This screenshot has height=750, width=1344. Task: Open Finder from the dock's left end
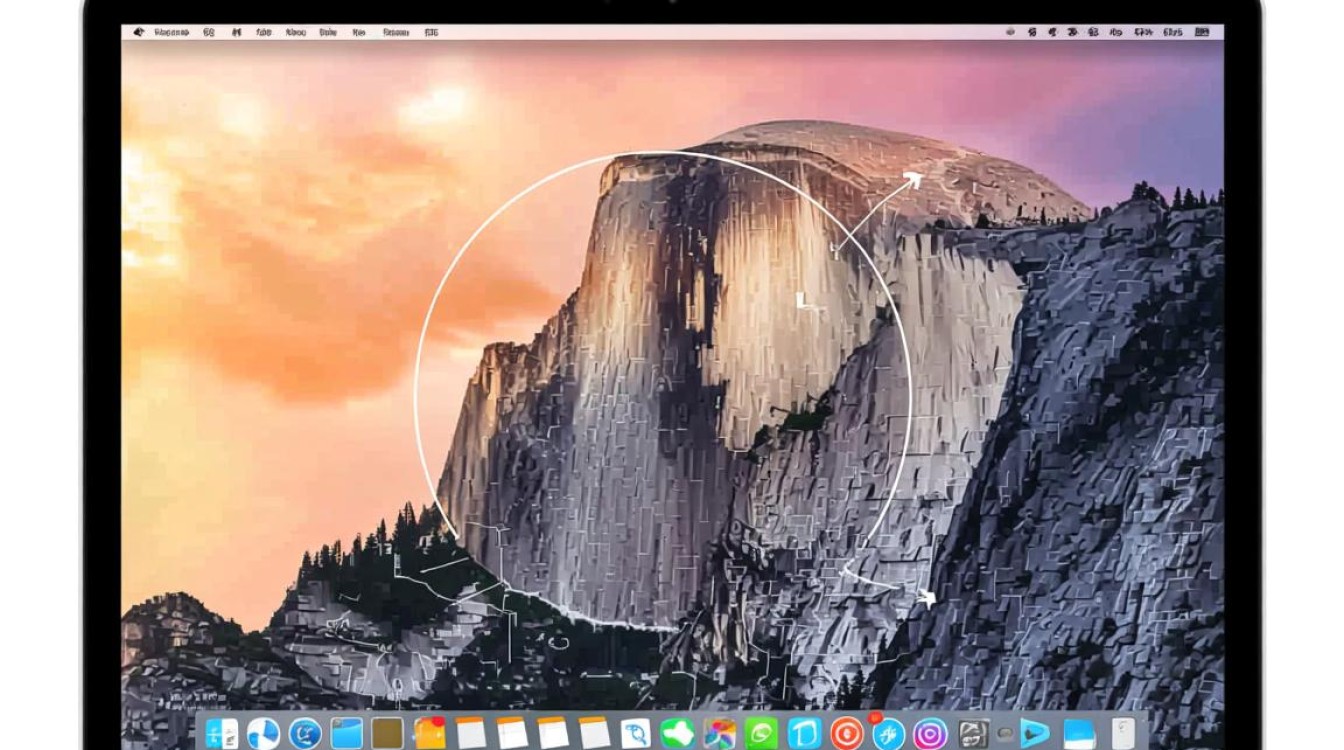(222, 733)
